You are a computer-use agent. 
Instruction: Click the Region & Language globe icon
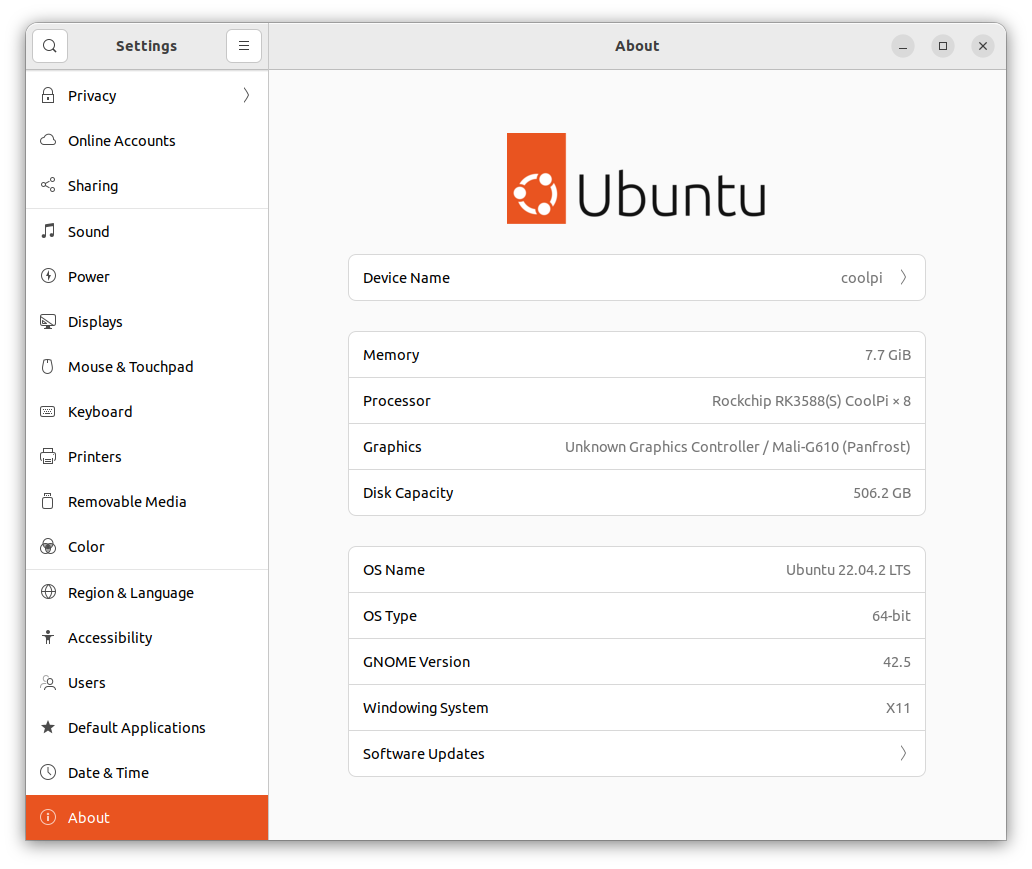(x=48, y=592)
